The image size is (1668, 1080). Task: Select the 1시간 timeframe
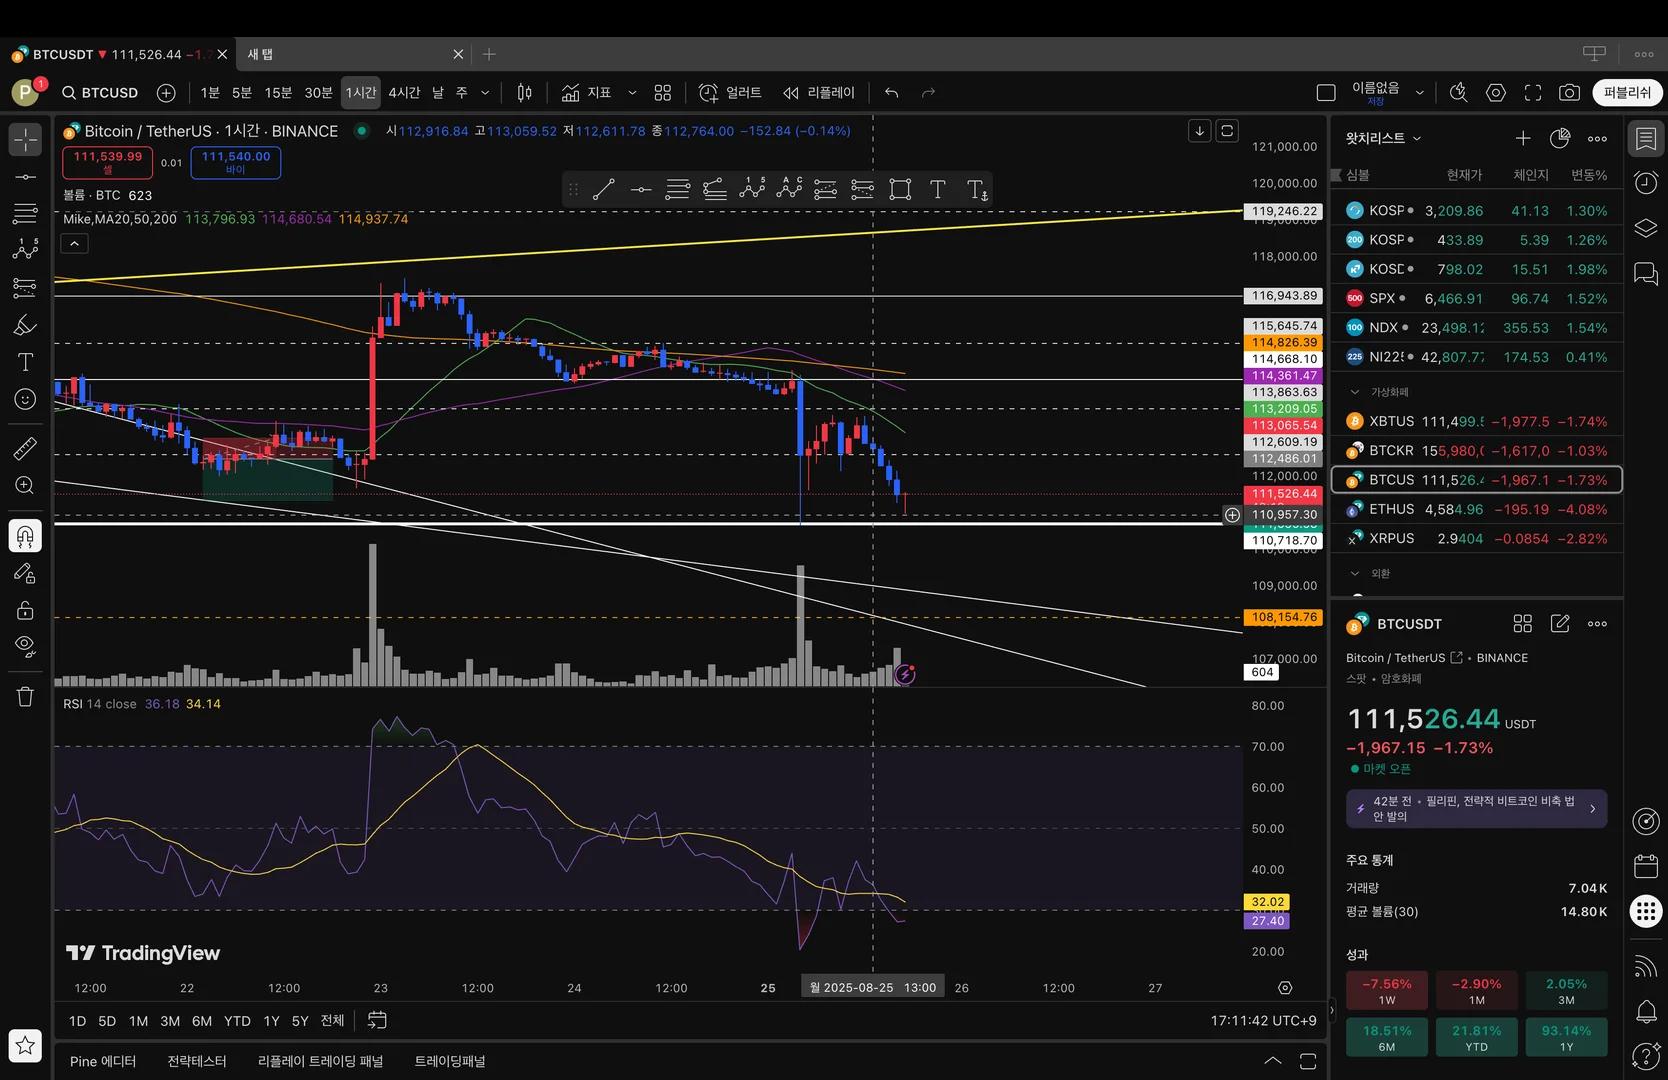[361, 93]
